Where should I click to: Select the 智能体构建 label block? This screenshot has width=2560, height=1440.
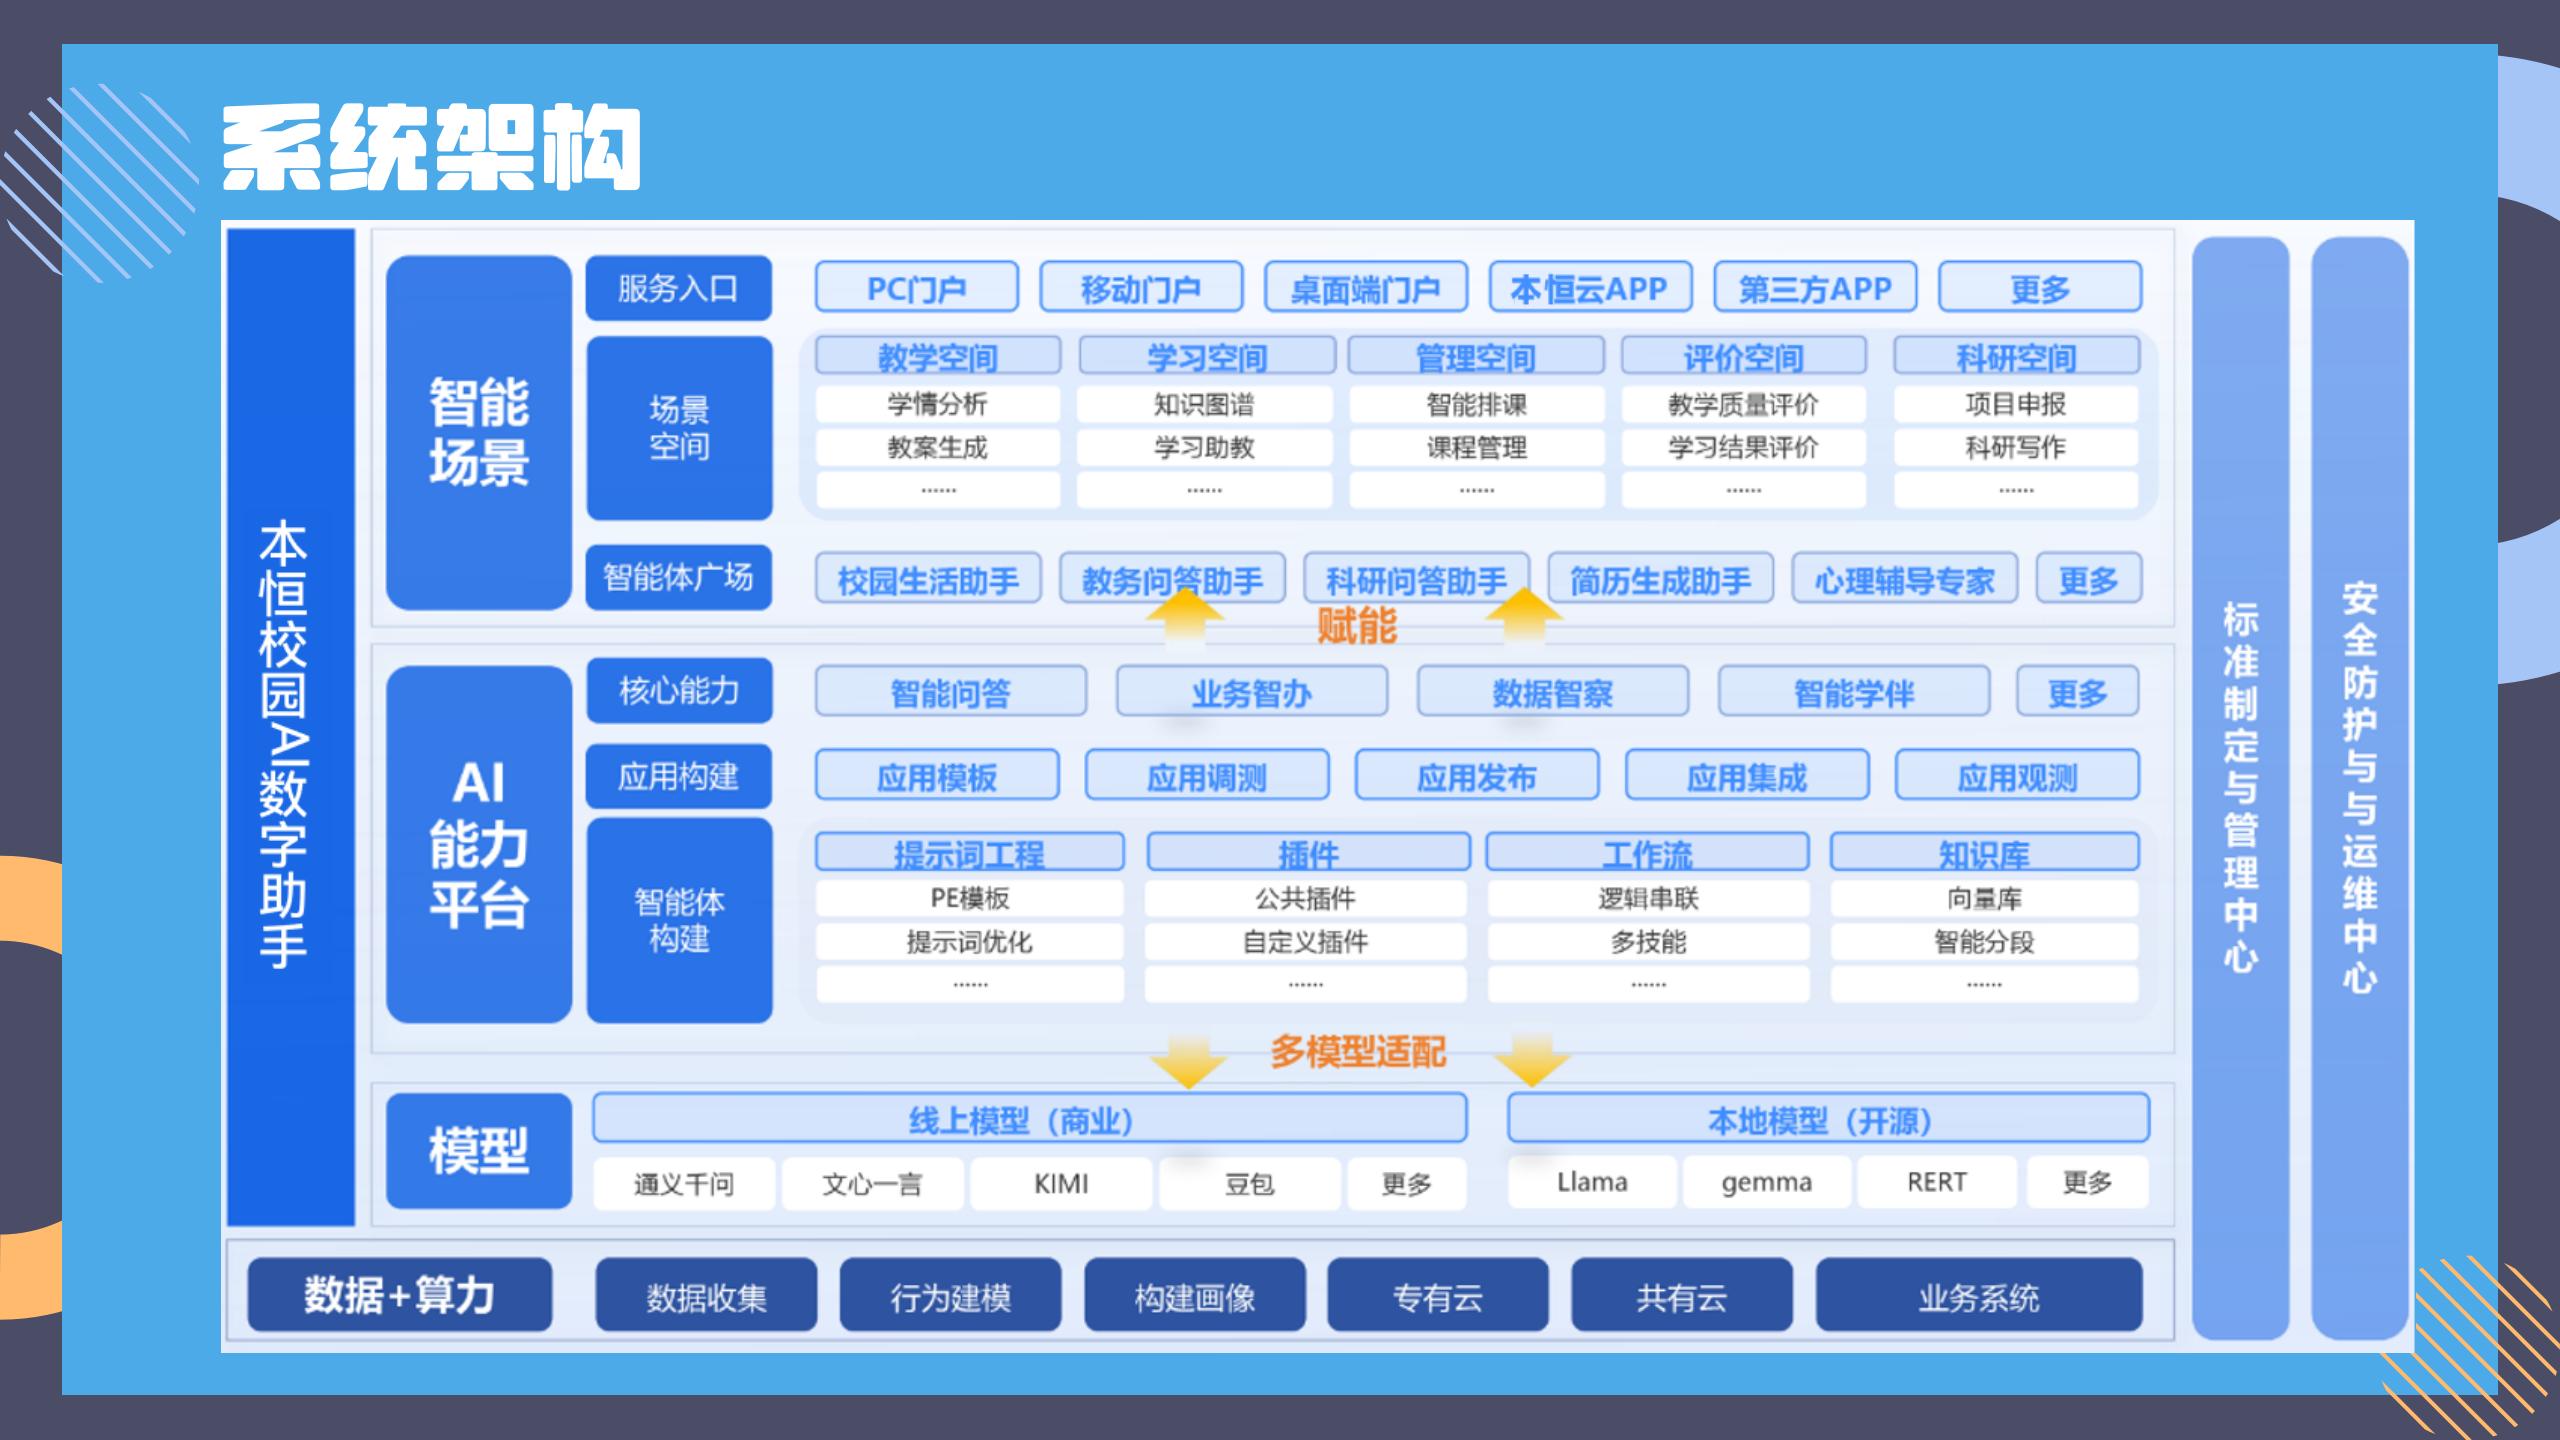679,920
